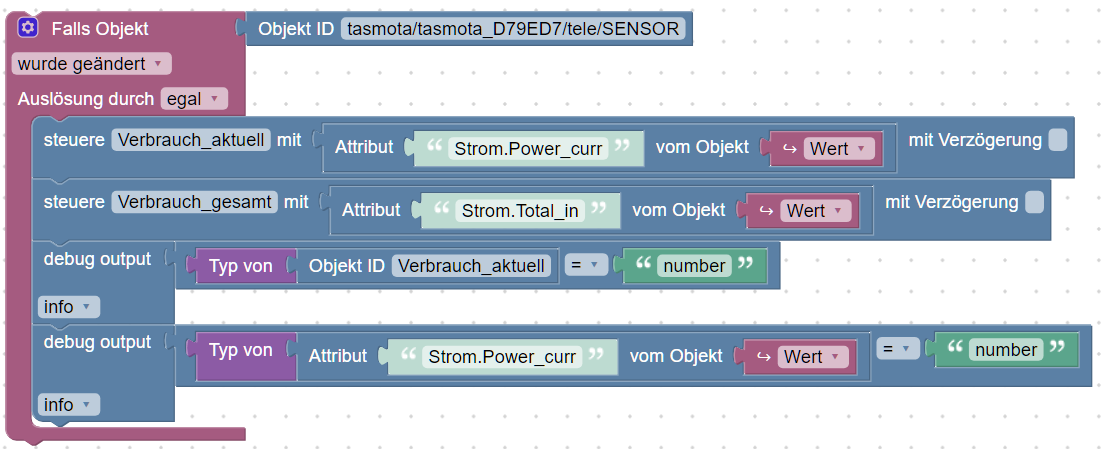Edit the 'number' text in first debug output
The height and width of the screenshot is (449, 1117).
[695, 266]
